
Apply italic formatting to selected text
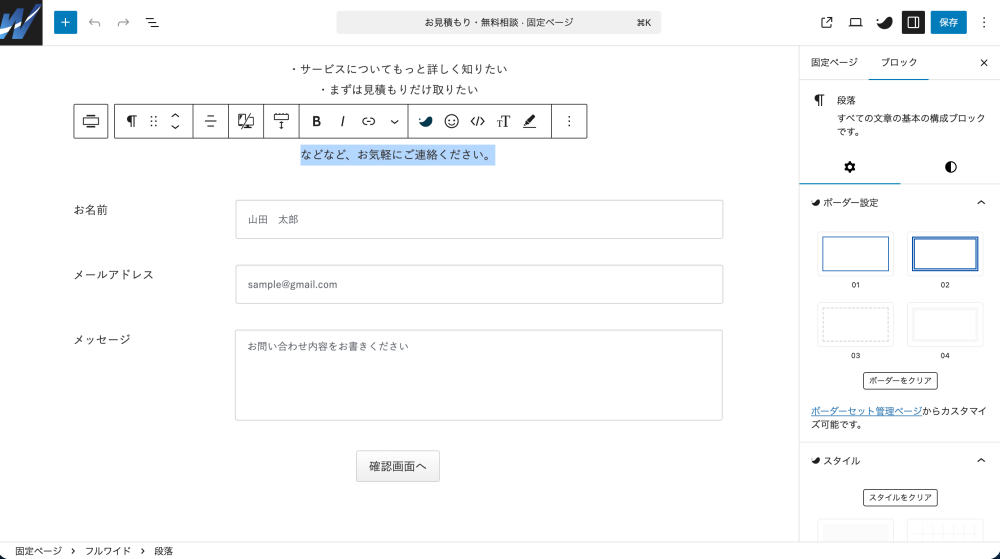coord(342,121)
